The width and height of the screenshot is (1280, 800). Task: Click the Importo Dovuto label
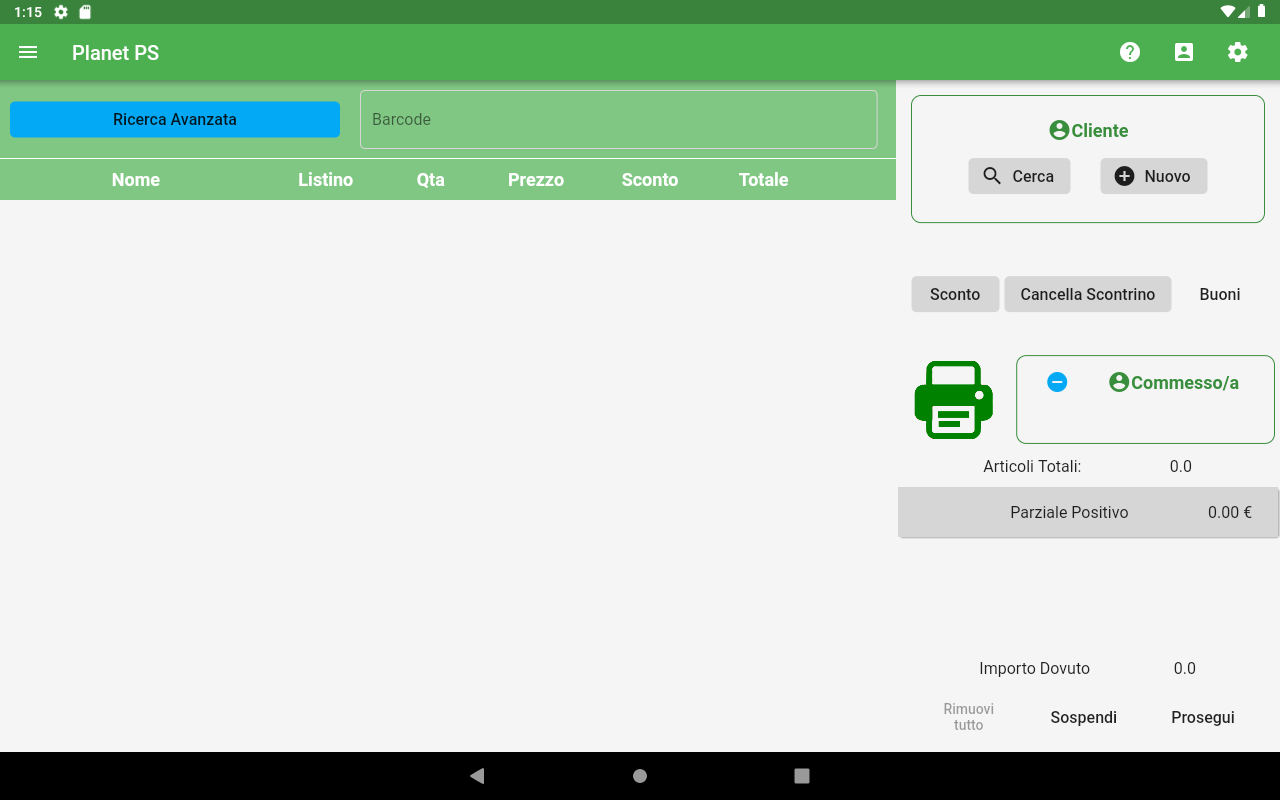click(1035, 668)
